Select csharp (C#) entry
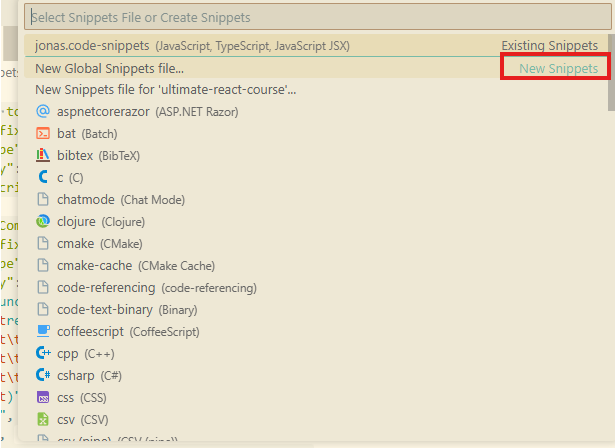 [316, 375]
